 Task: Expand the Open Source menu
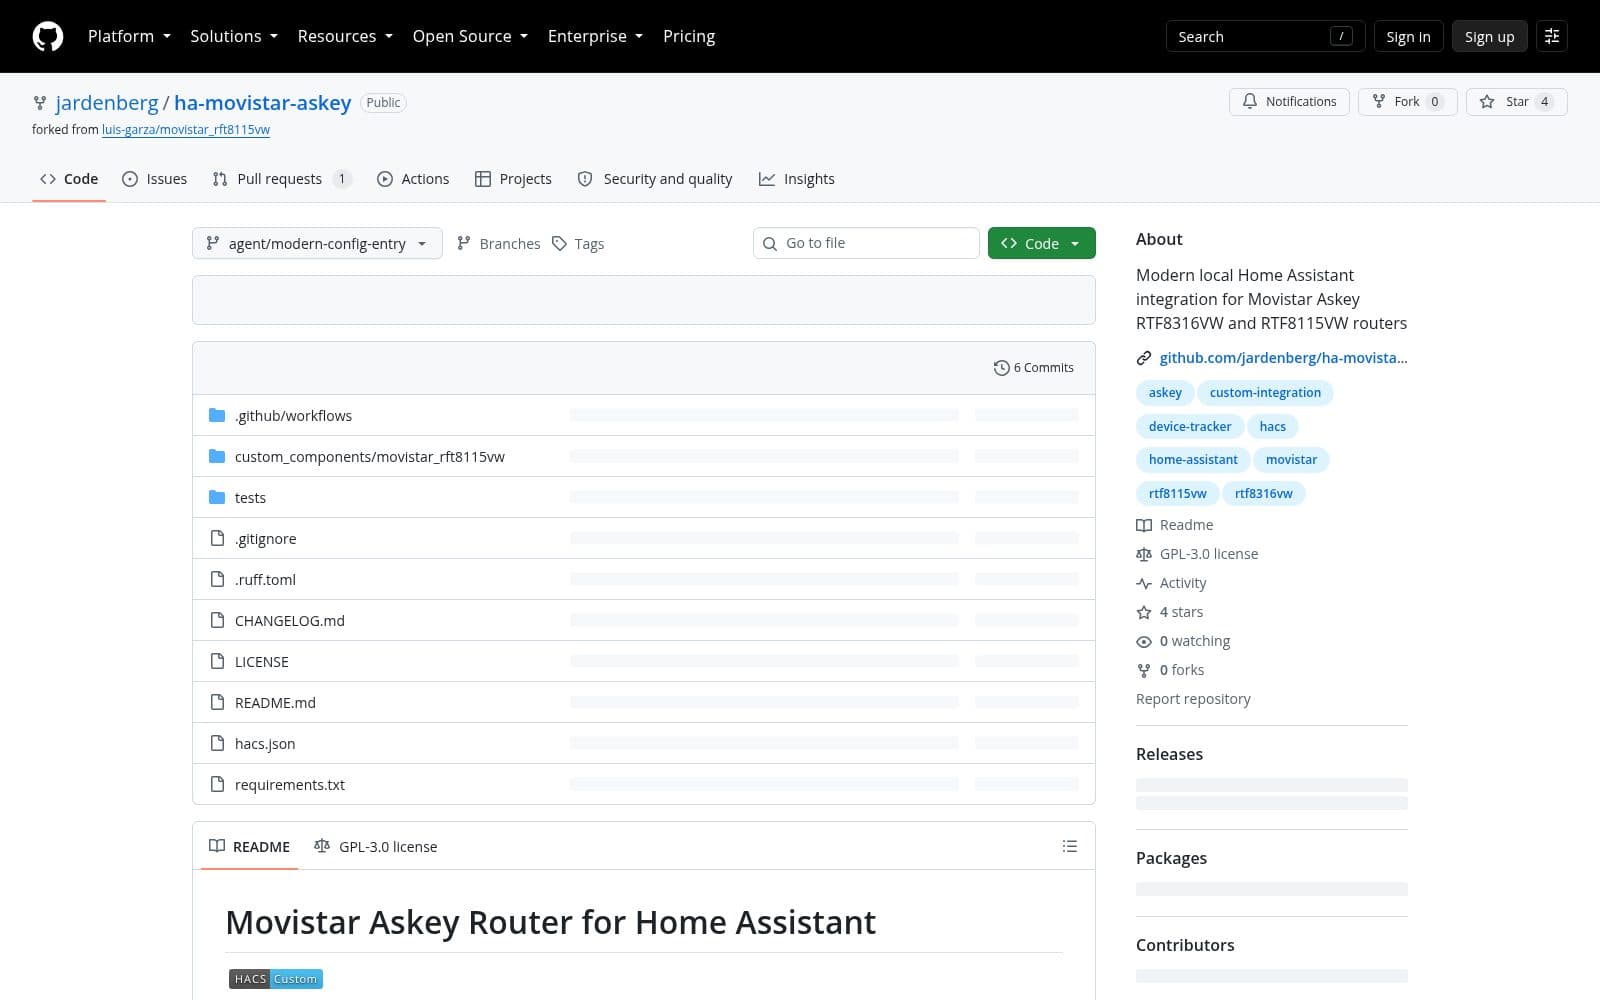click(470, 36)
